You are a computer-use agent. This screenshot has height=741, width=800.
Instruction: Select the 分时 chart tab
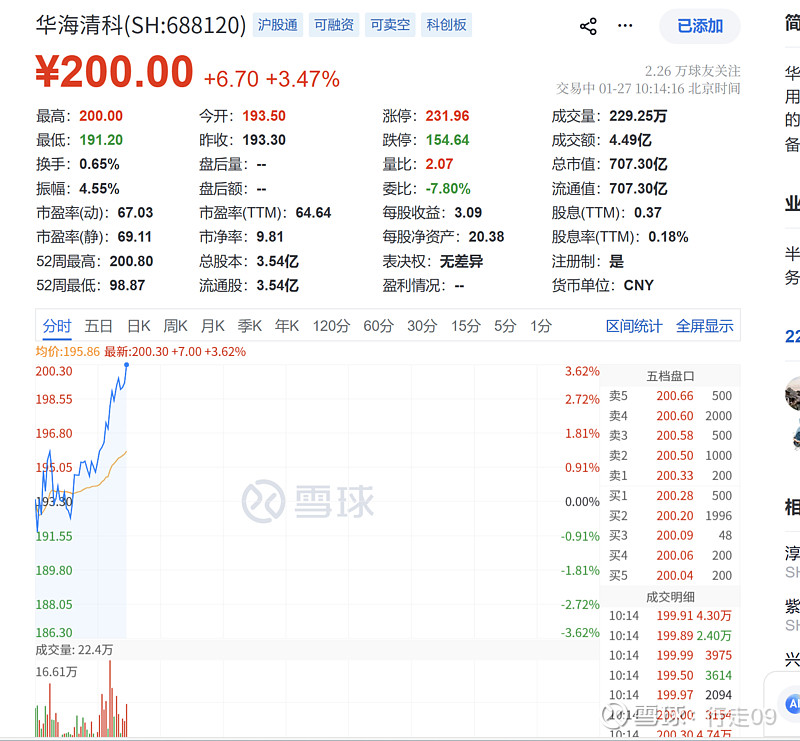57,326
